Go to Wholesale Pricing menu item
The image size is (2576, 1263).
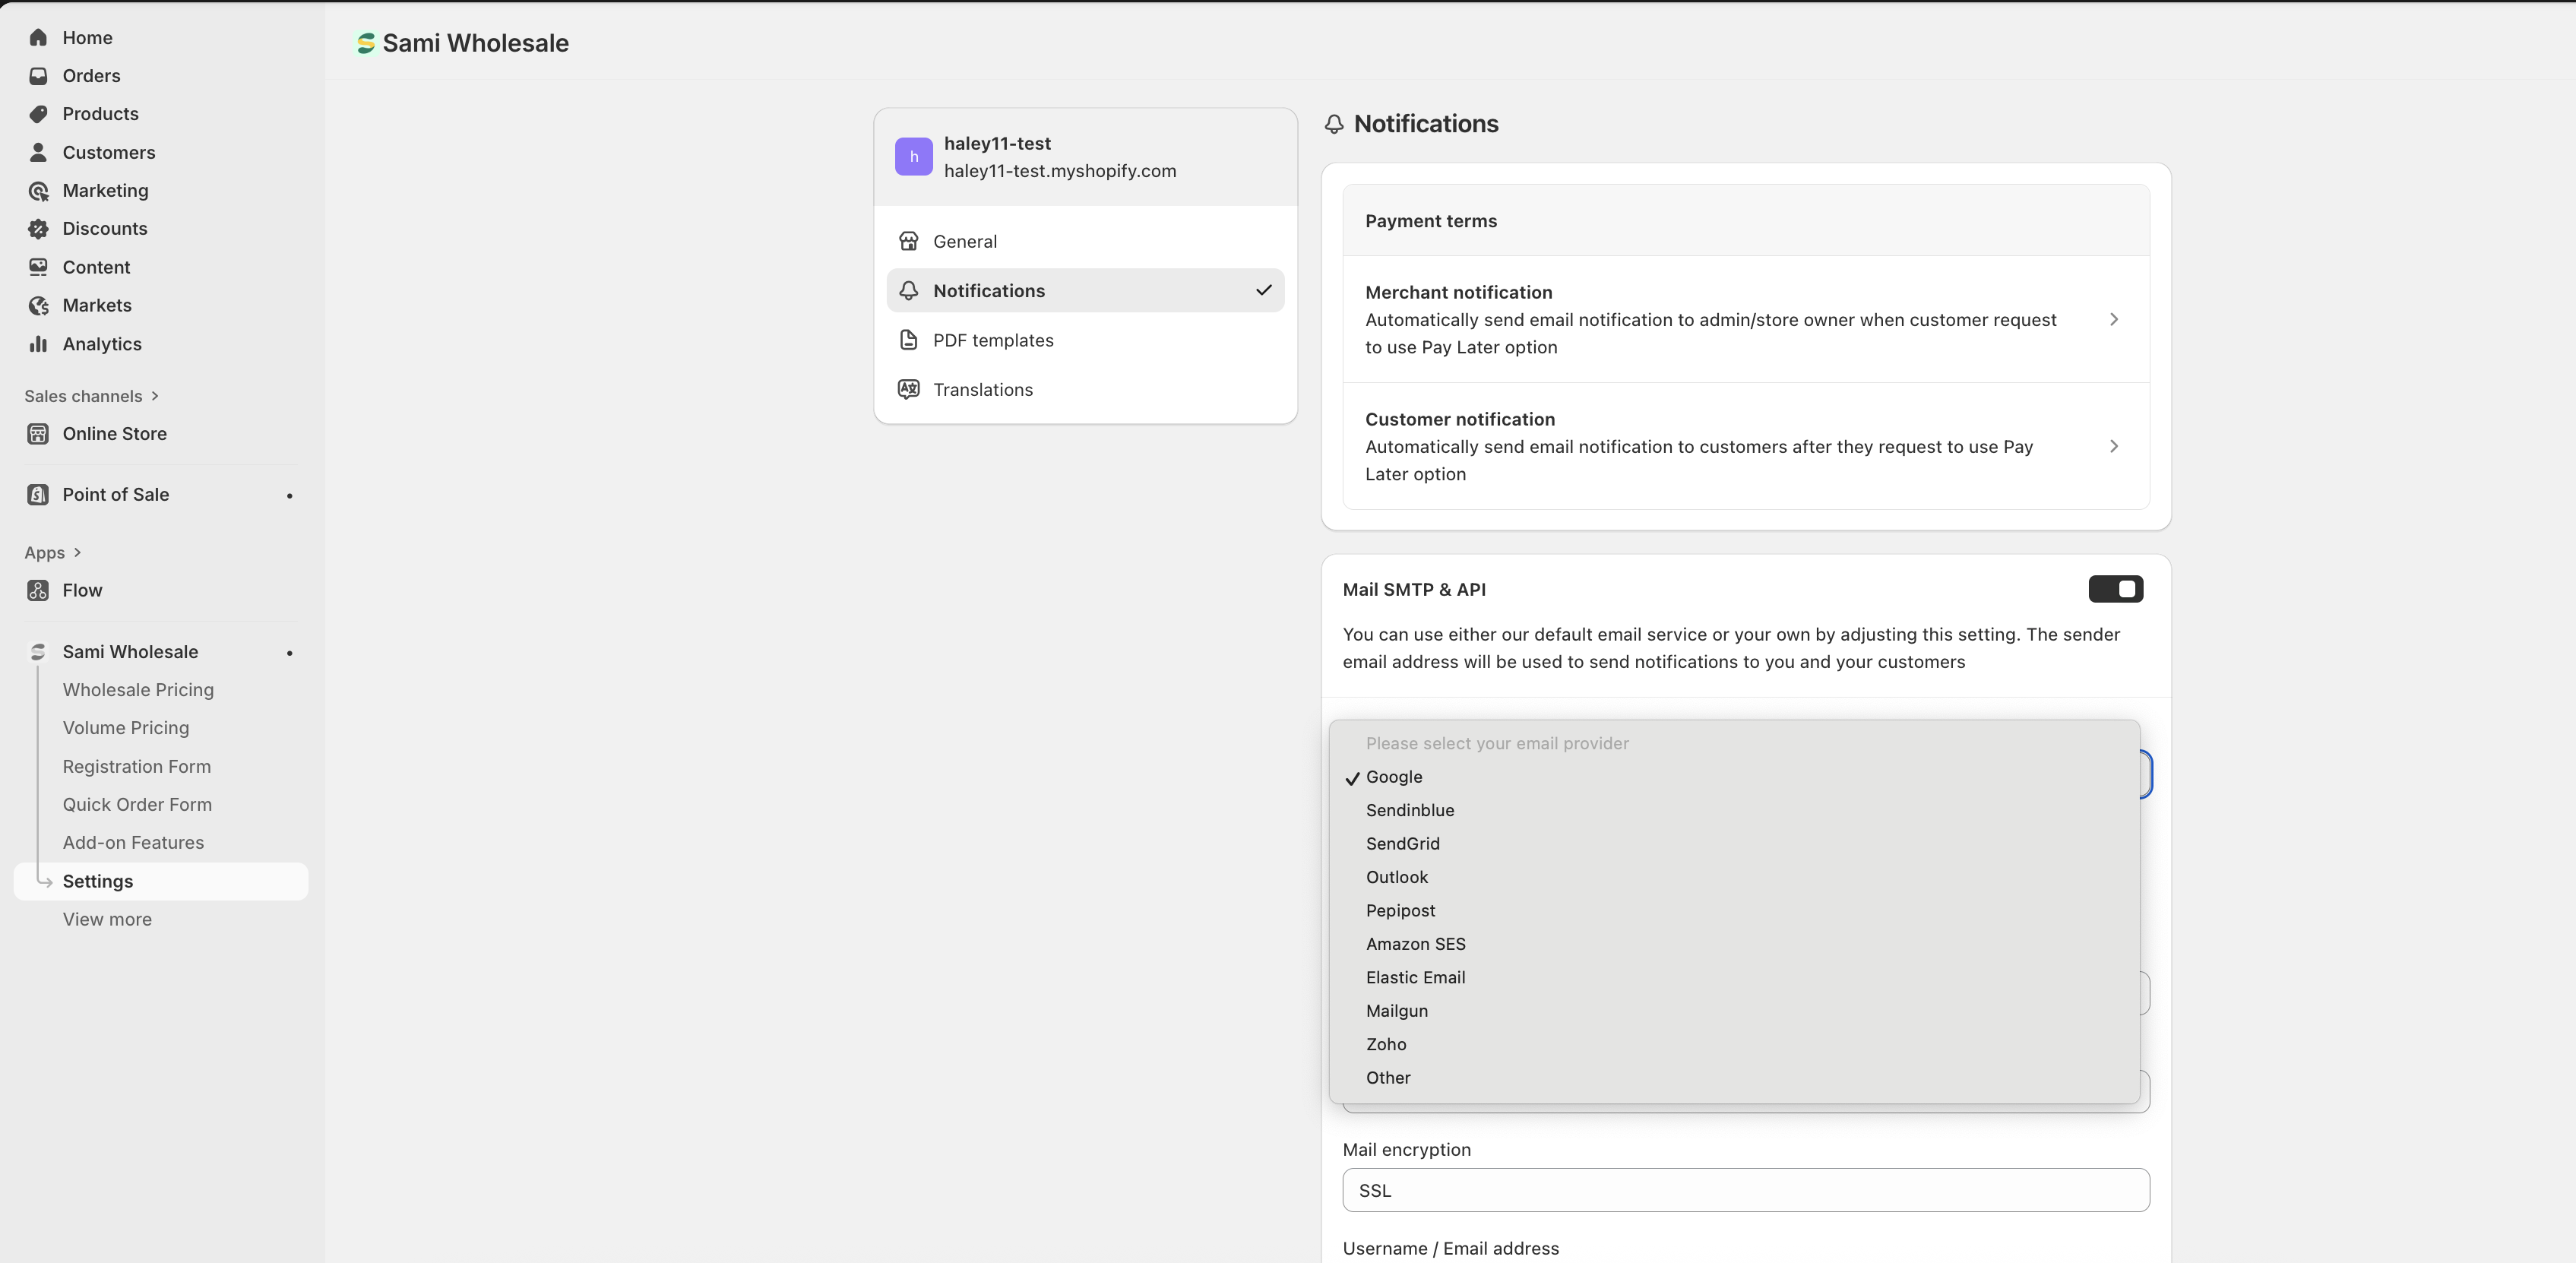coord(138,690)
